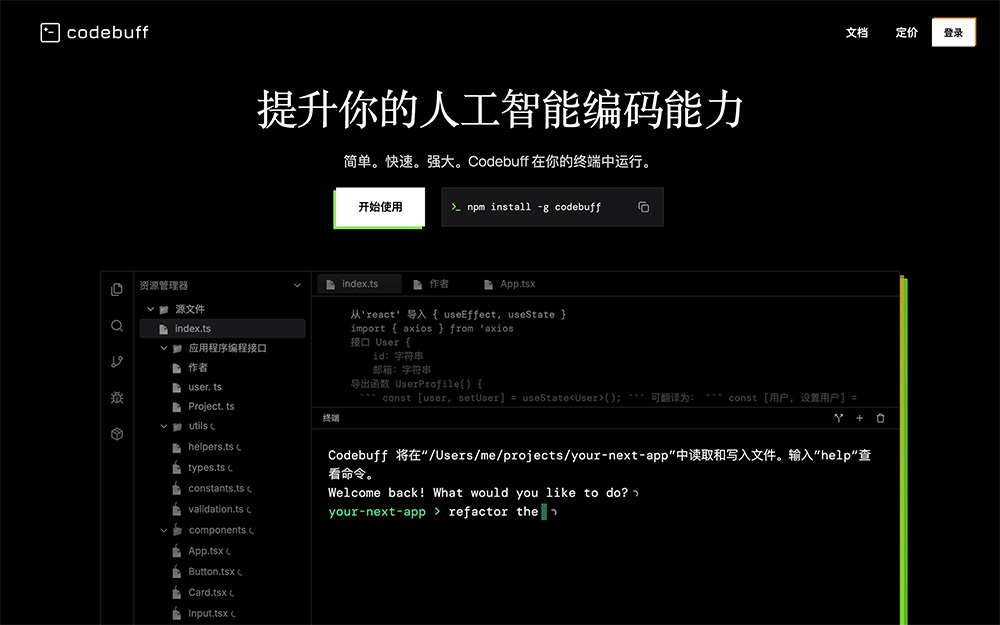1000x625 pixels.
Task: Open the extensions cube sidebar icon
Action: (117, 434)
